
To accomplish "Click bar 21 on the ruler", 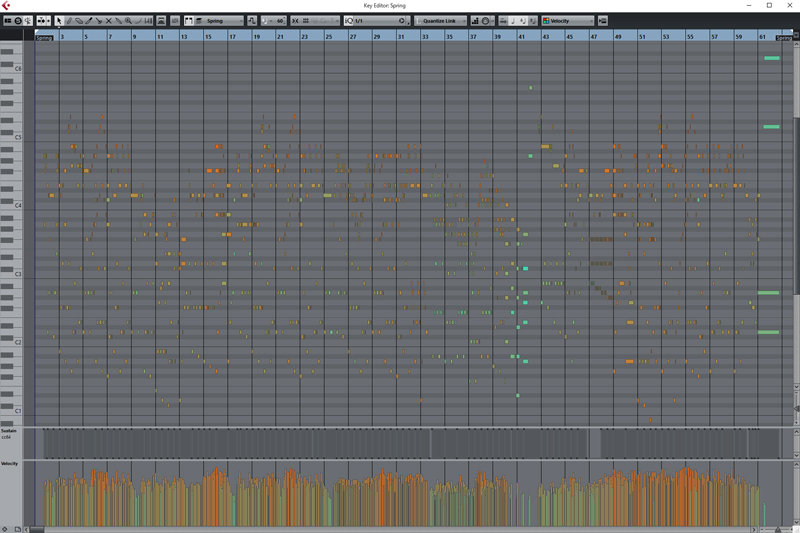I will pos(280,37).
